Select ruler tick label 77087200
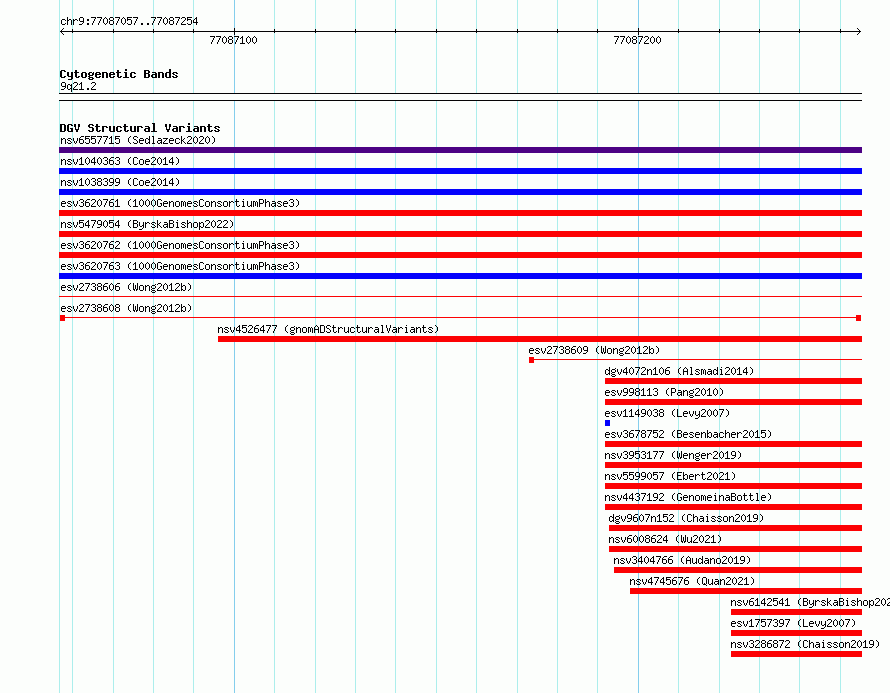 [x=637, y=40]
